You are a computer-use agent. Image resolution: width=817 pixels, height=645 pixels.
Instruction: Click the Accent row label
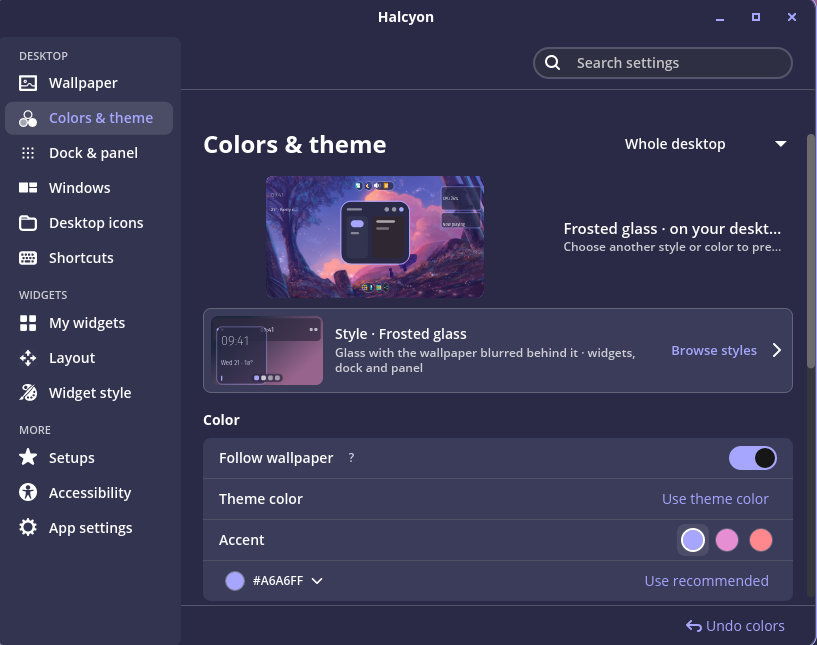(241, 540)
